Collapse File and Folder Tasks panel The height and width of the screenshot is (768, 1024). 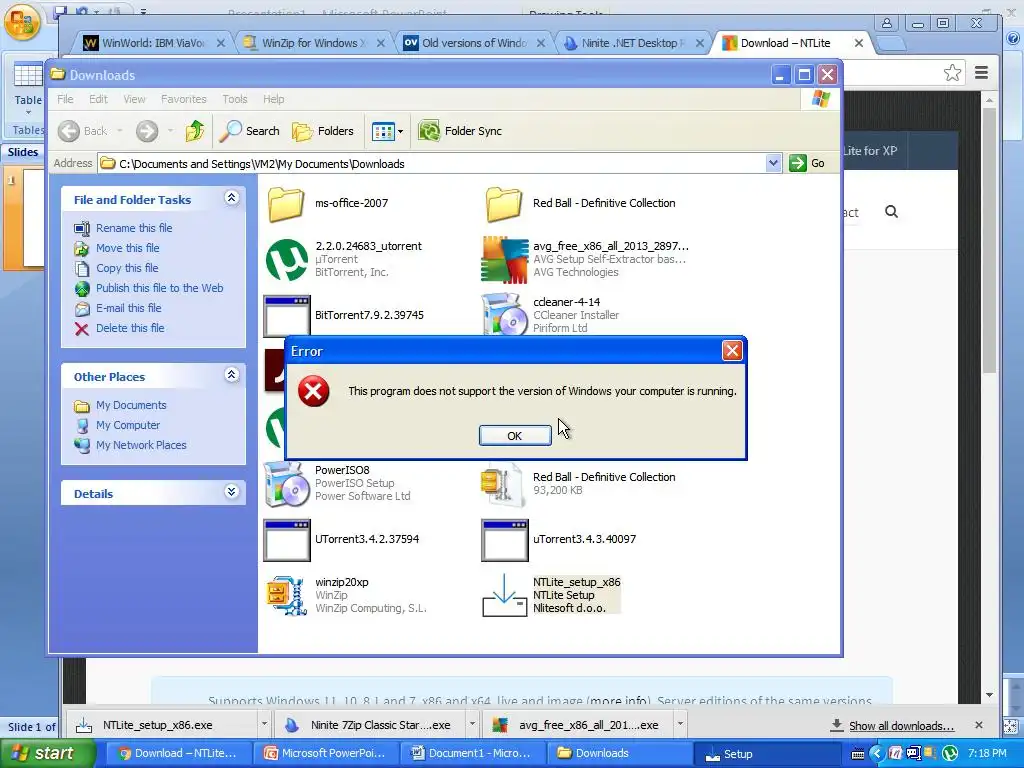point(231,198)
